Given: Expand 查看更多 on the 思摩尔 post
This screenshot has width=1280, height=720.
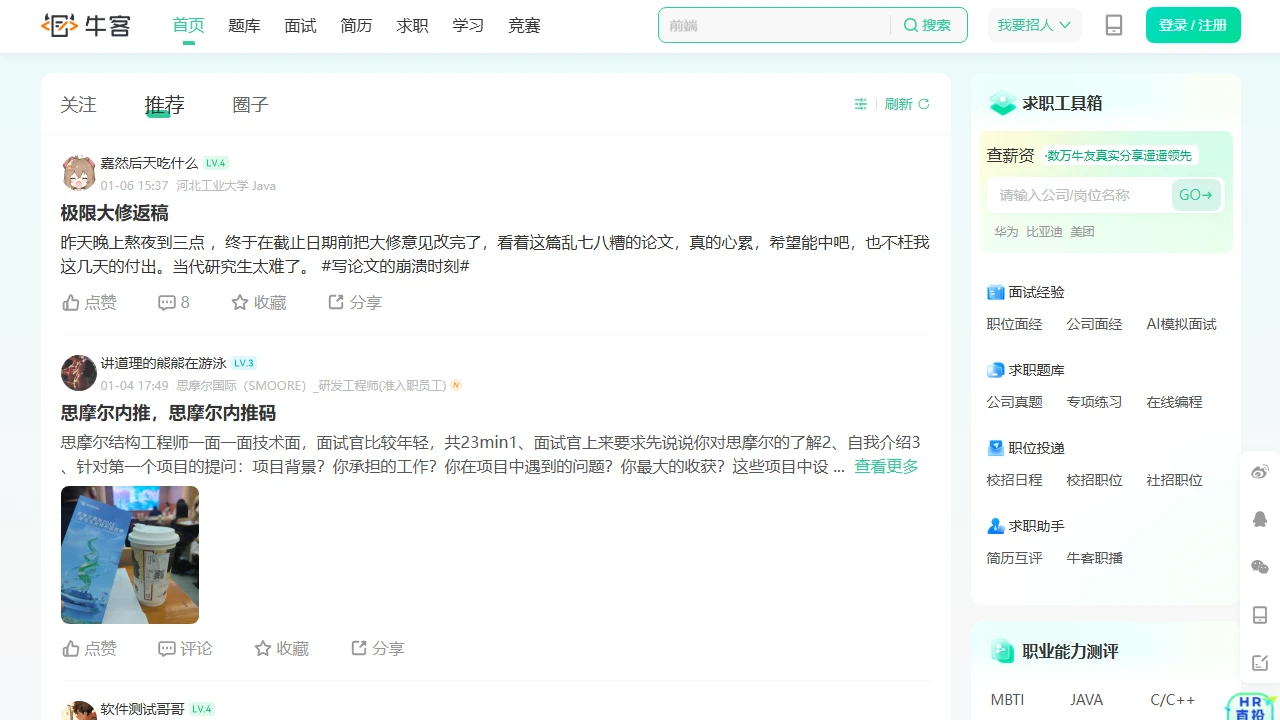Looking at the screenshot, I should point(886,466).
